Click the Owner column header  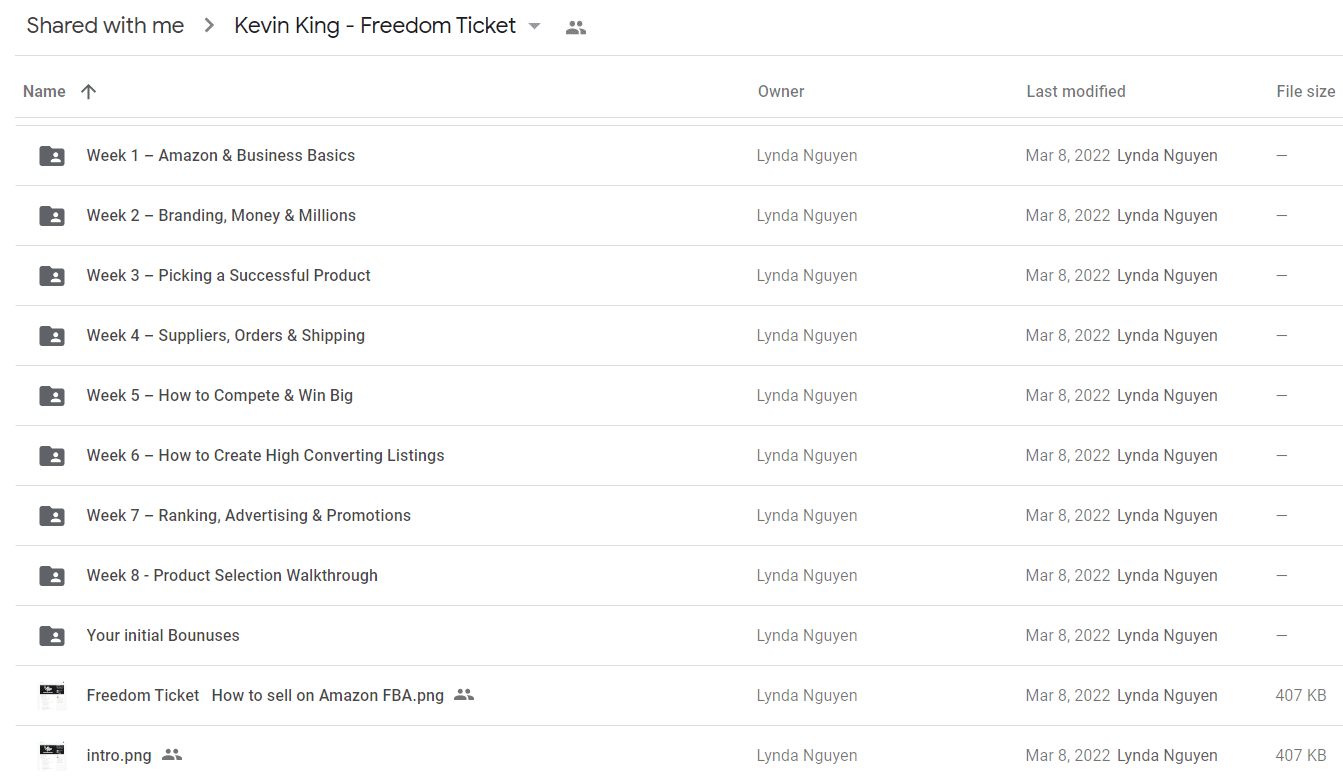[781, 91]
